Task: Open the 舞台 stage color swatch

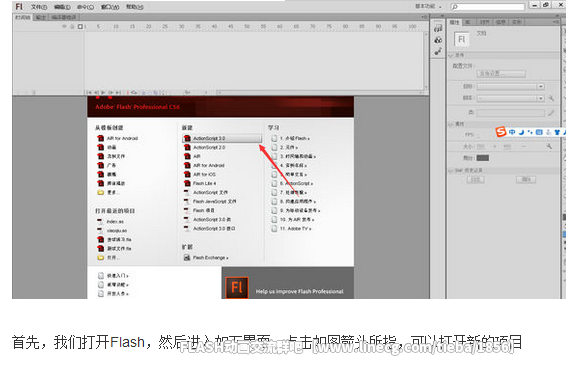Action: (483, 158)
